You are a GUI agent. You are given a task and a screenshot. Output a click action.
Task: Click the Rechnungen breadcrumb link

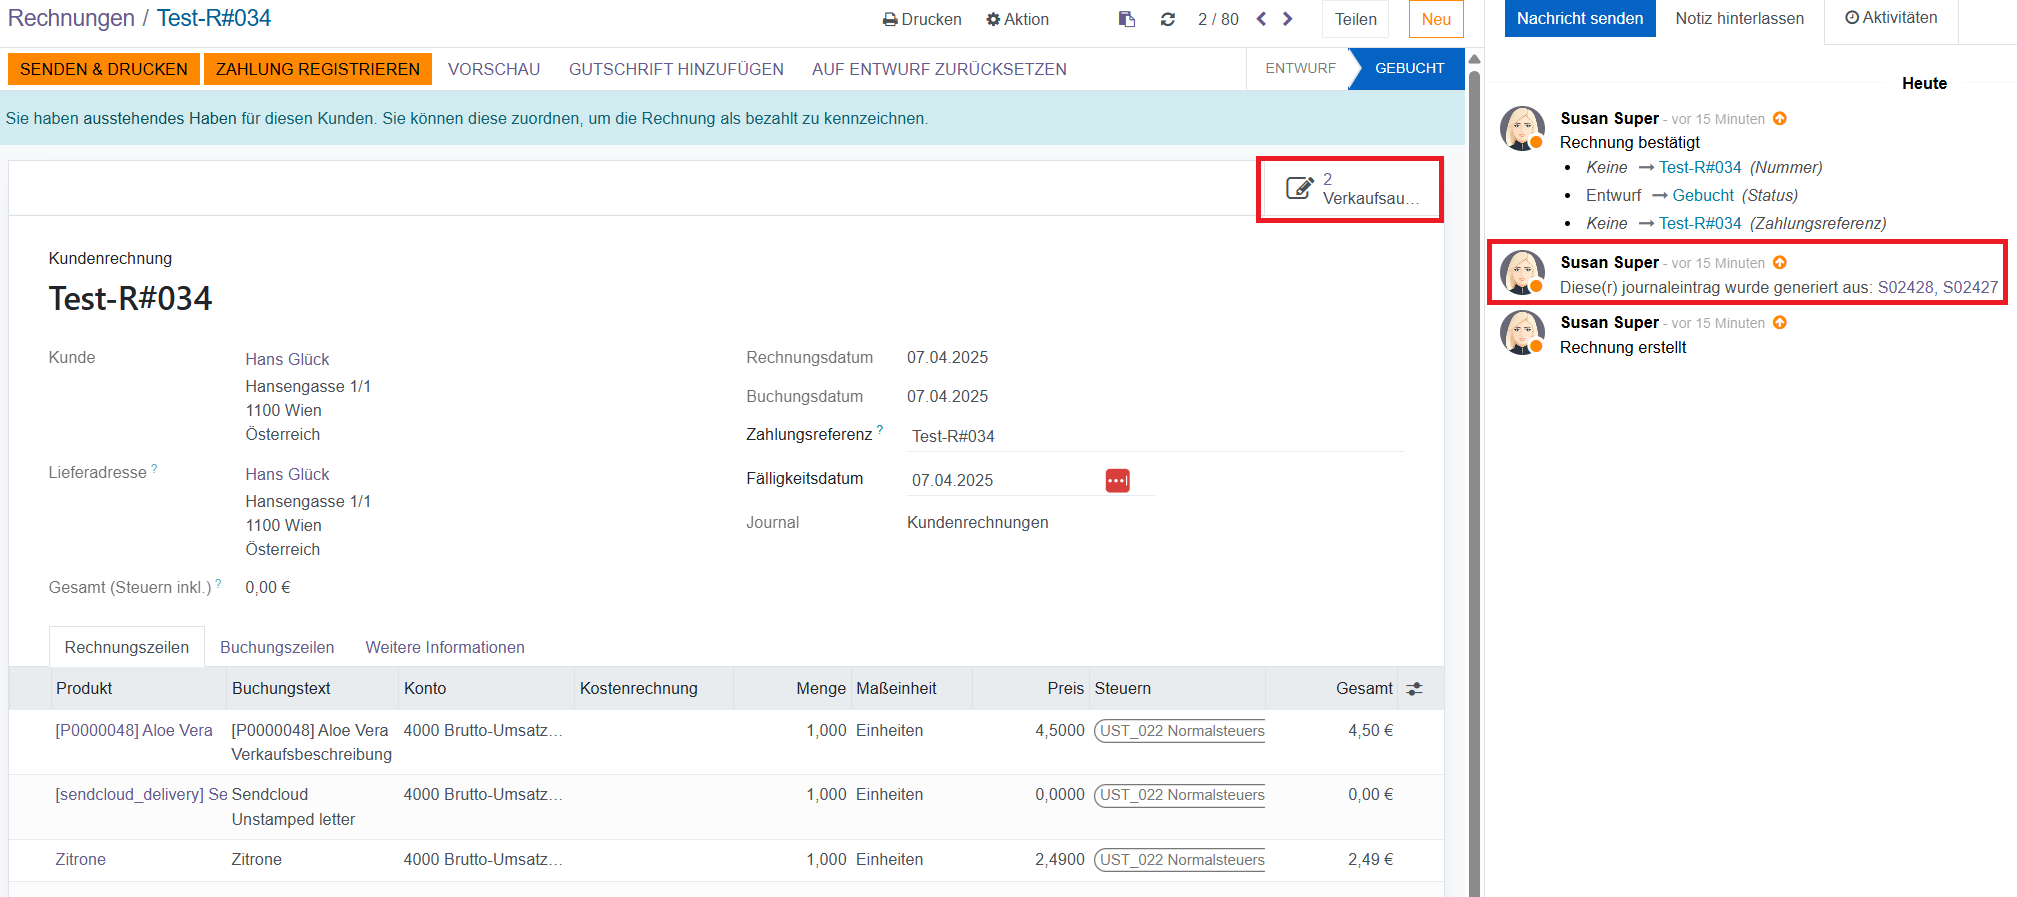(x=71, y=18)
